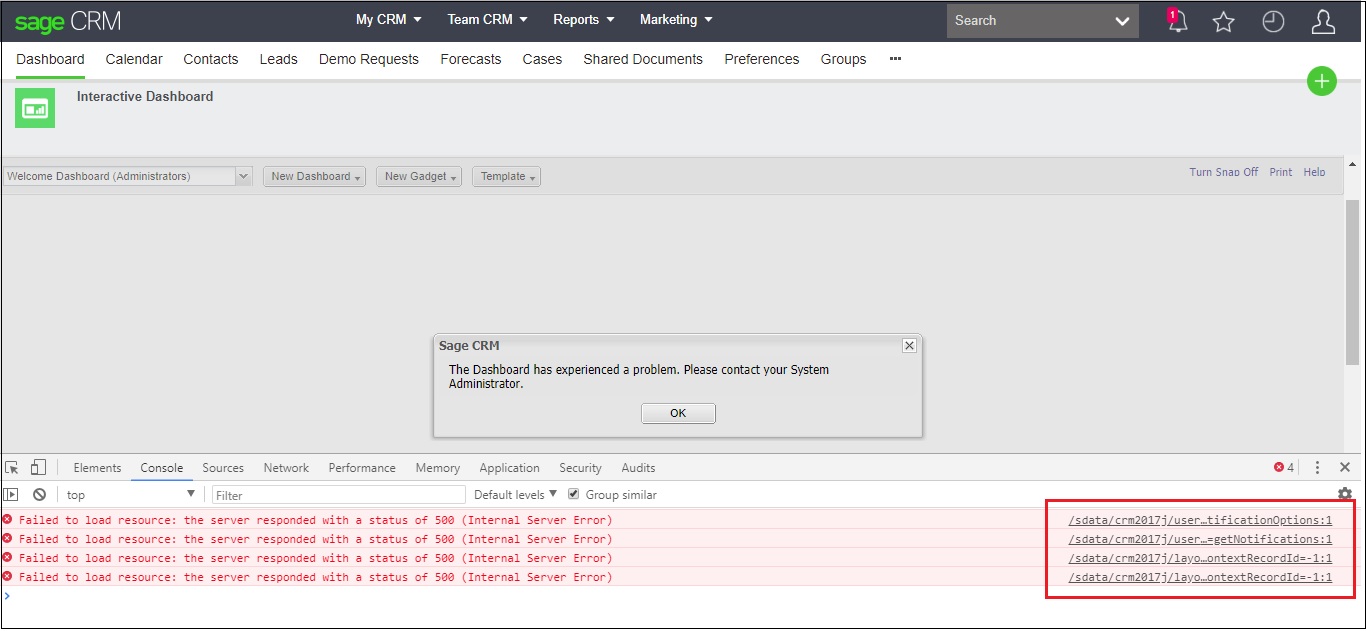This screenshot has width=1366, height=631.
Task: Open the New Dashboard dropdown
Action: click(x=314, y=176)
